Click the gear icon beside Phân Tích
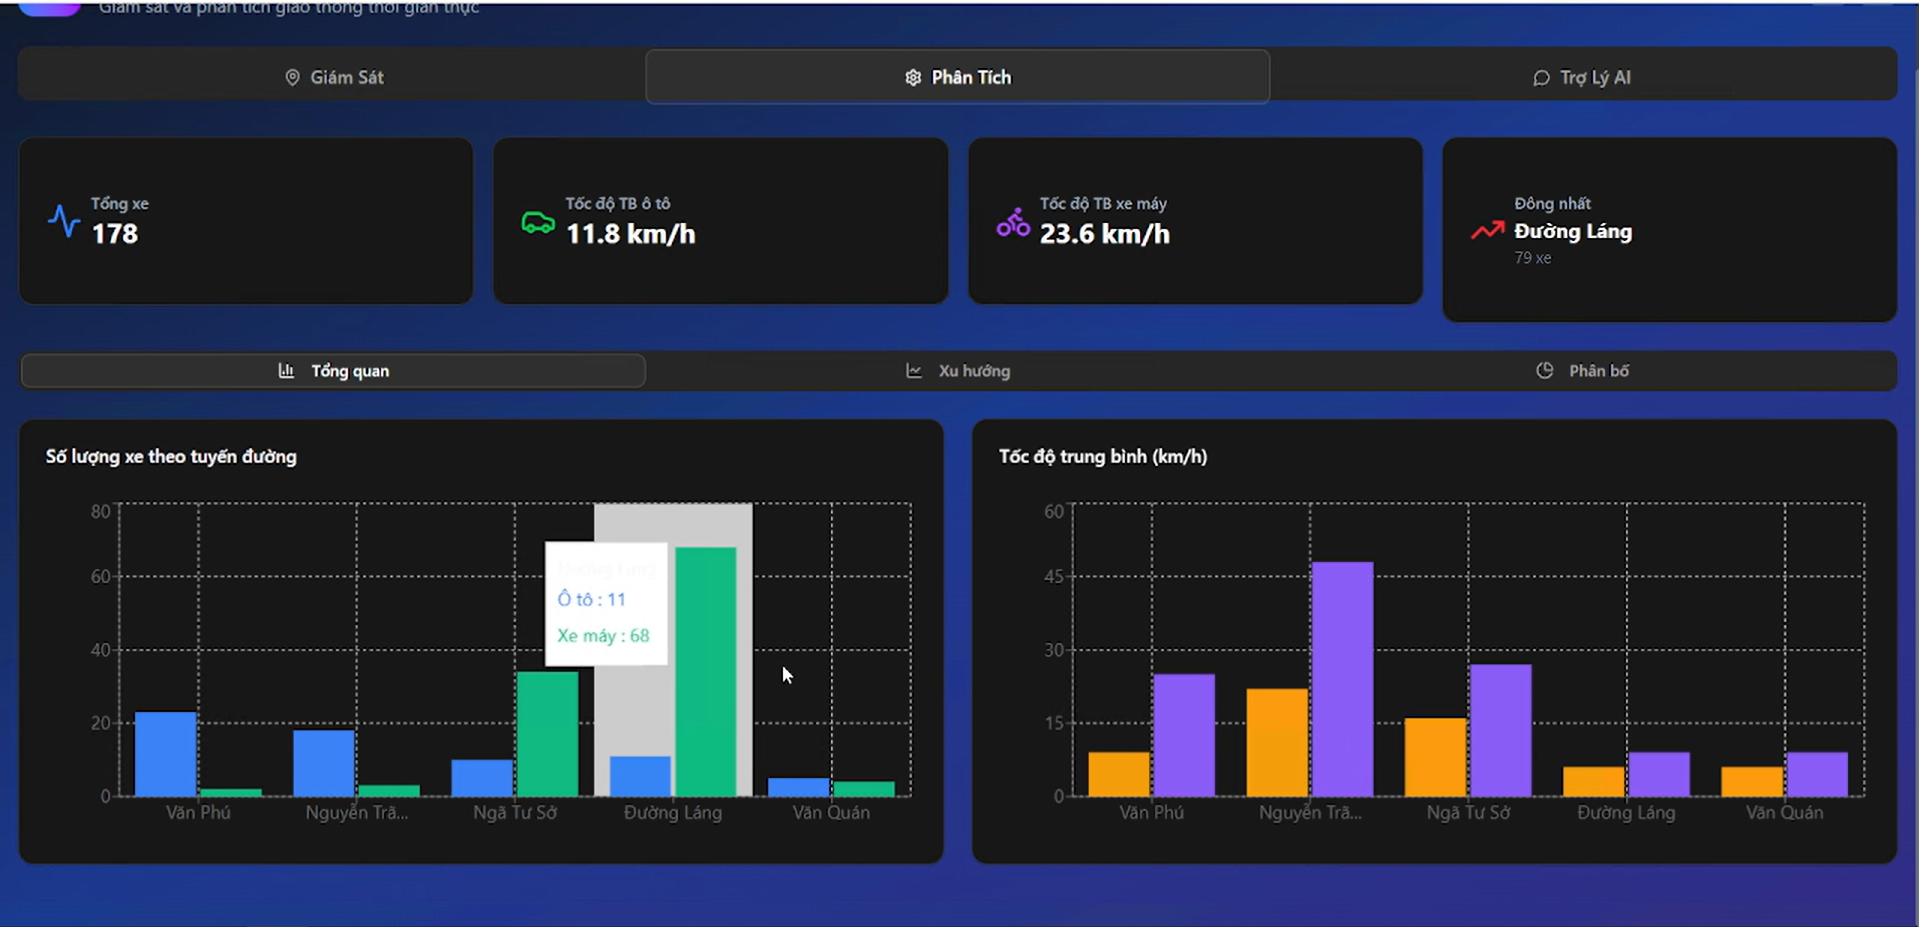This screenshot has height=927, width=1919. pyautogui.click(x=913, y=77)
